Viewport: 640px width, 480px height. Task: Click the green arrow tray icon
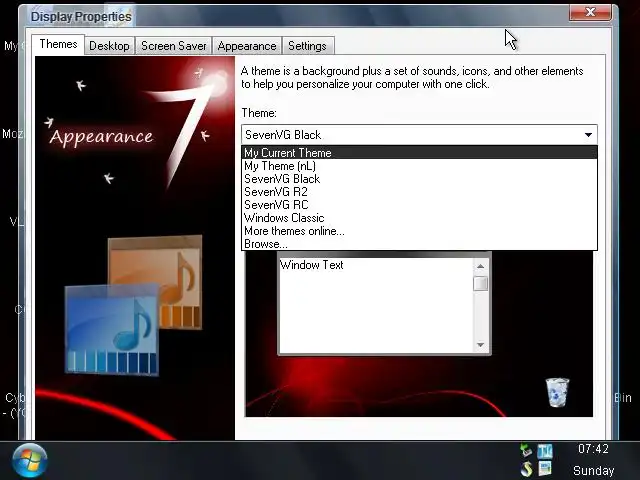[x=526, y=450]
